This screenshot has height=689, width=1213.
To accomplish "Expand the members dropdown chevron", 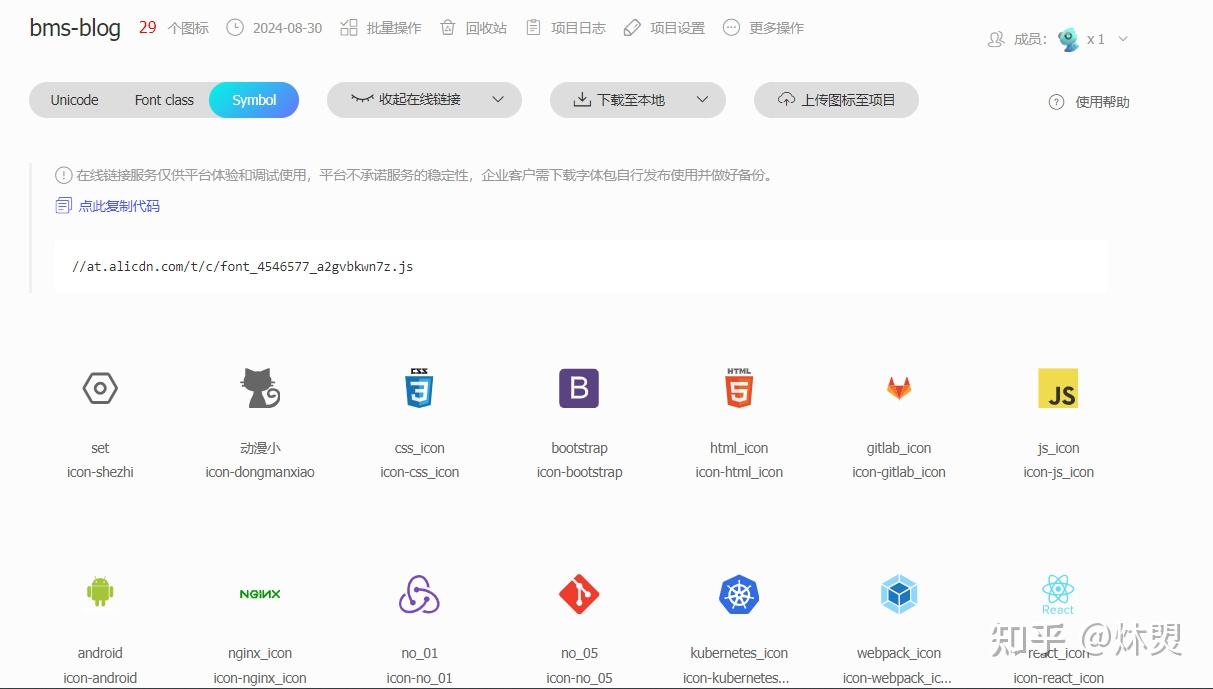I will click(x=1122, y=39).
